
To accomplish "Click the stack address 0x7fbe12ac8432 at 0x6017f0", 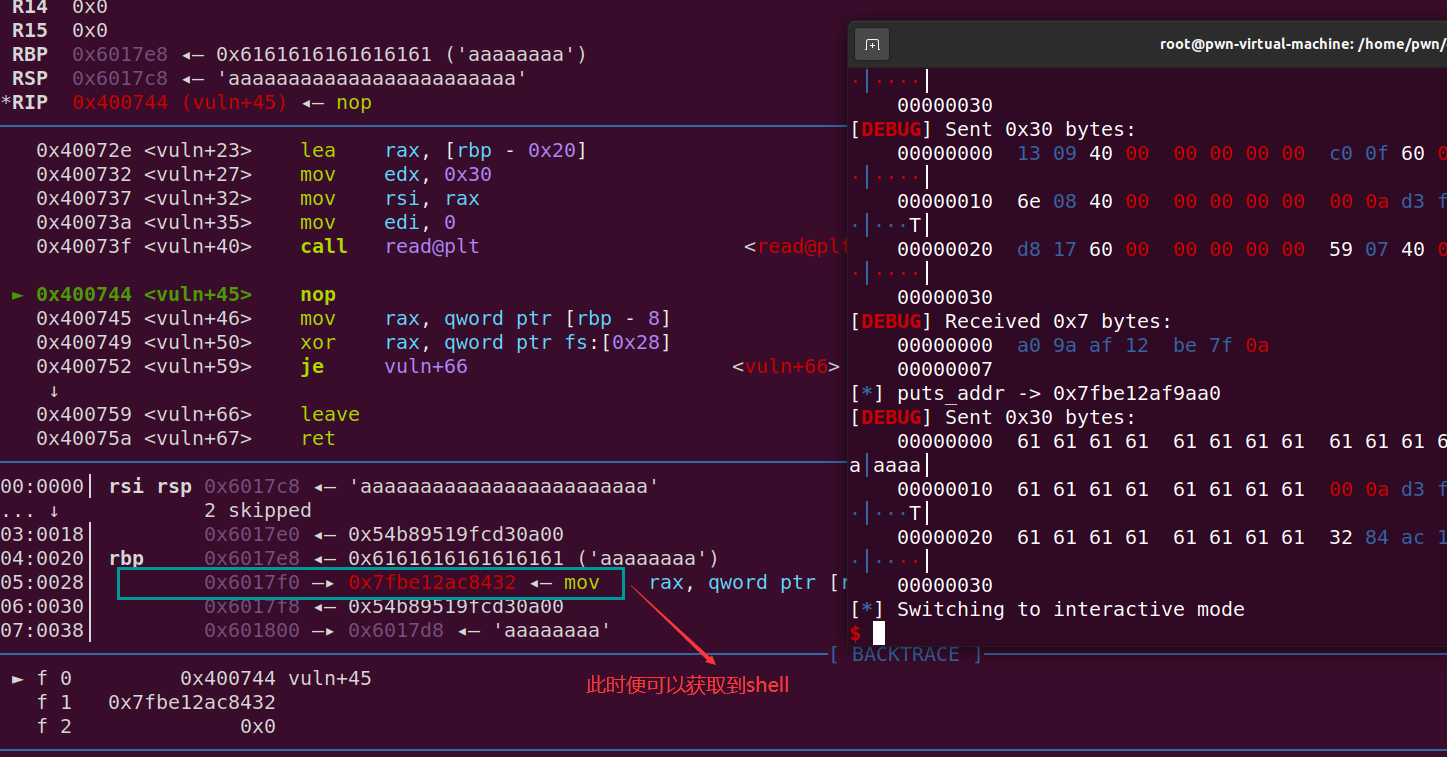I will [432, 582].
